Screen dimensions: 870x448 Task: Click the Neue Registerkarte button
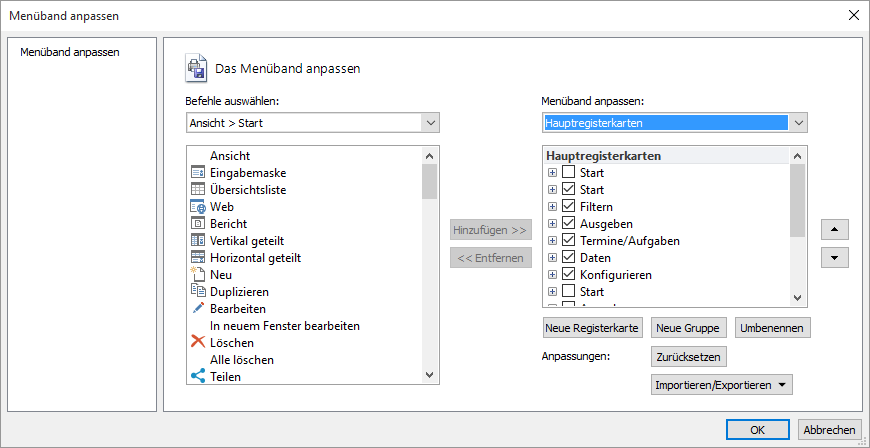coord(592,328)
